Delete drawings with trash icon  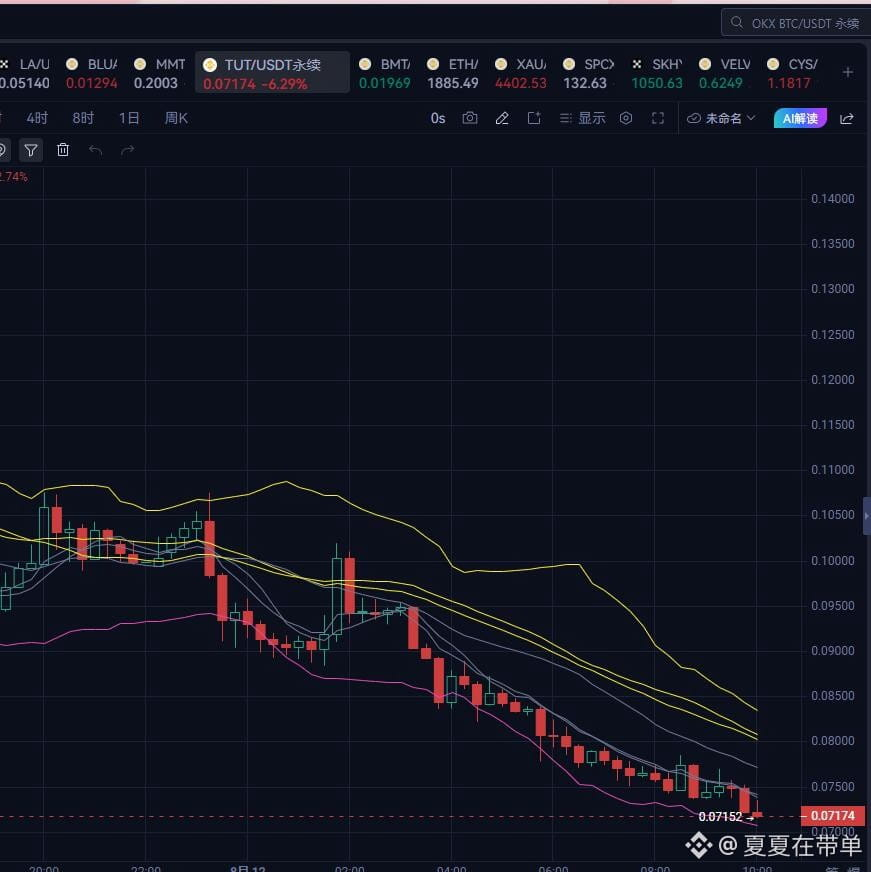[x=63, y=150]
